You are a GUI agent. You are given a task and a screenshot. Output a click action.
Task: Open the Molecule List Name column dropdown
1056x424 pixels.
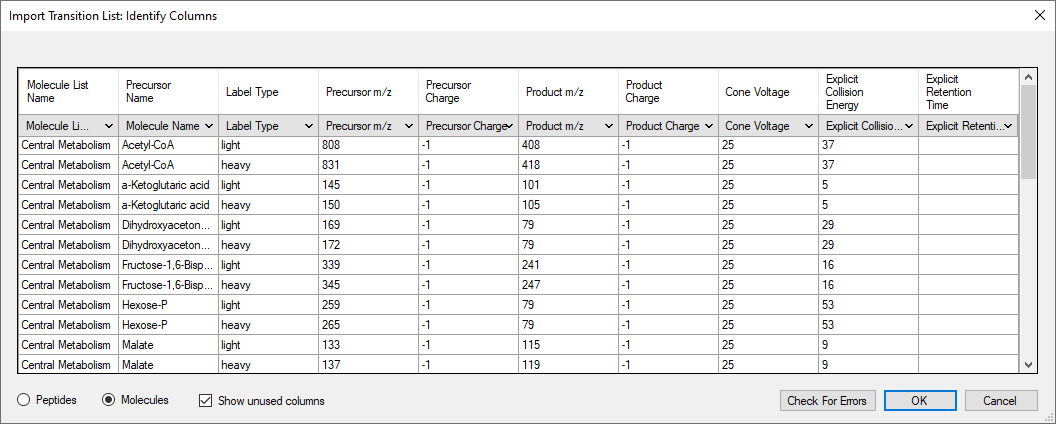[68, 126]
